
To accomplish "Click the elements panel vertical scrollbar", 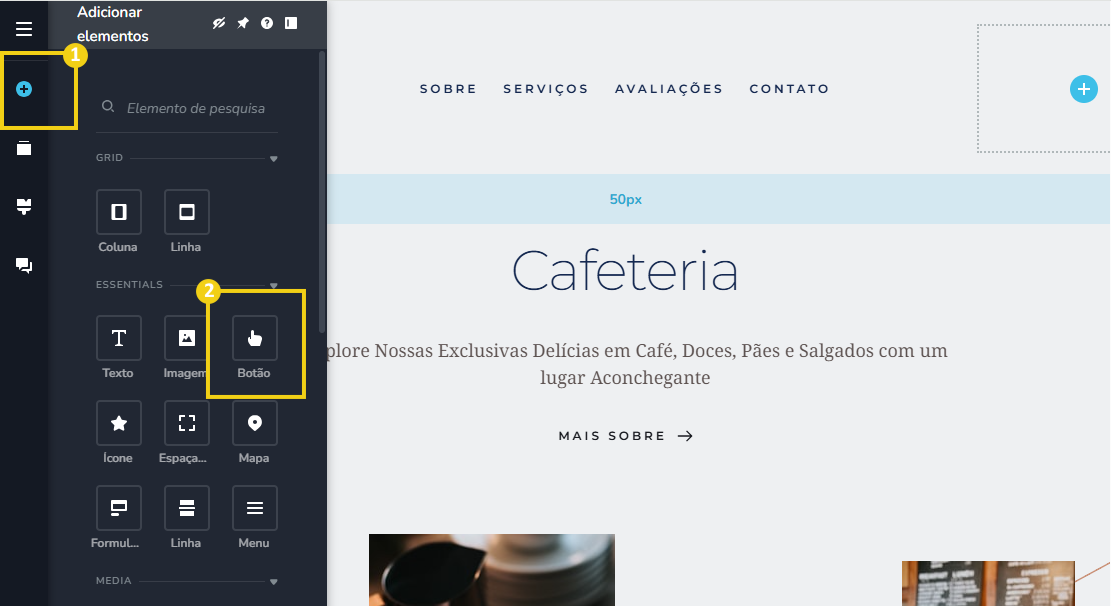I will coord(322,191).
